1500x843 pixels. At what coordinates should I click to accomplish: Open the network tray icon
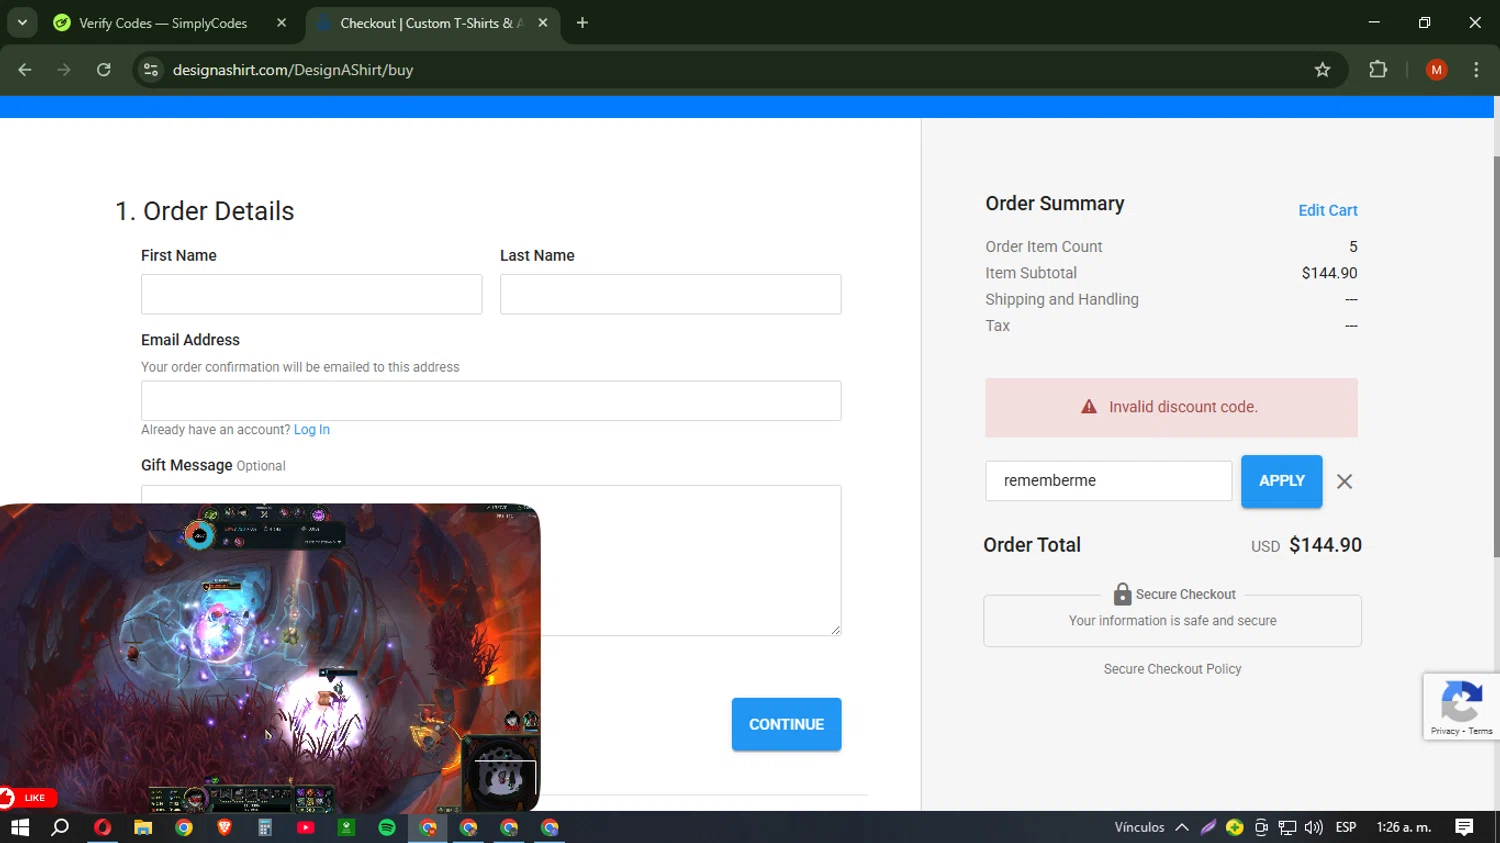point(1287,827)
